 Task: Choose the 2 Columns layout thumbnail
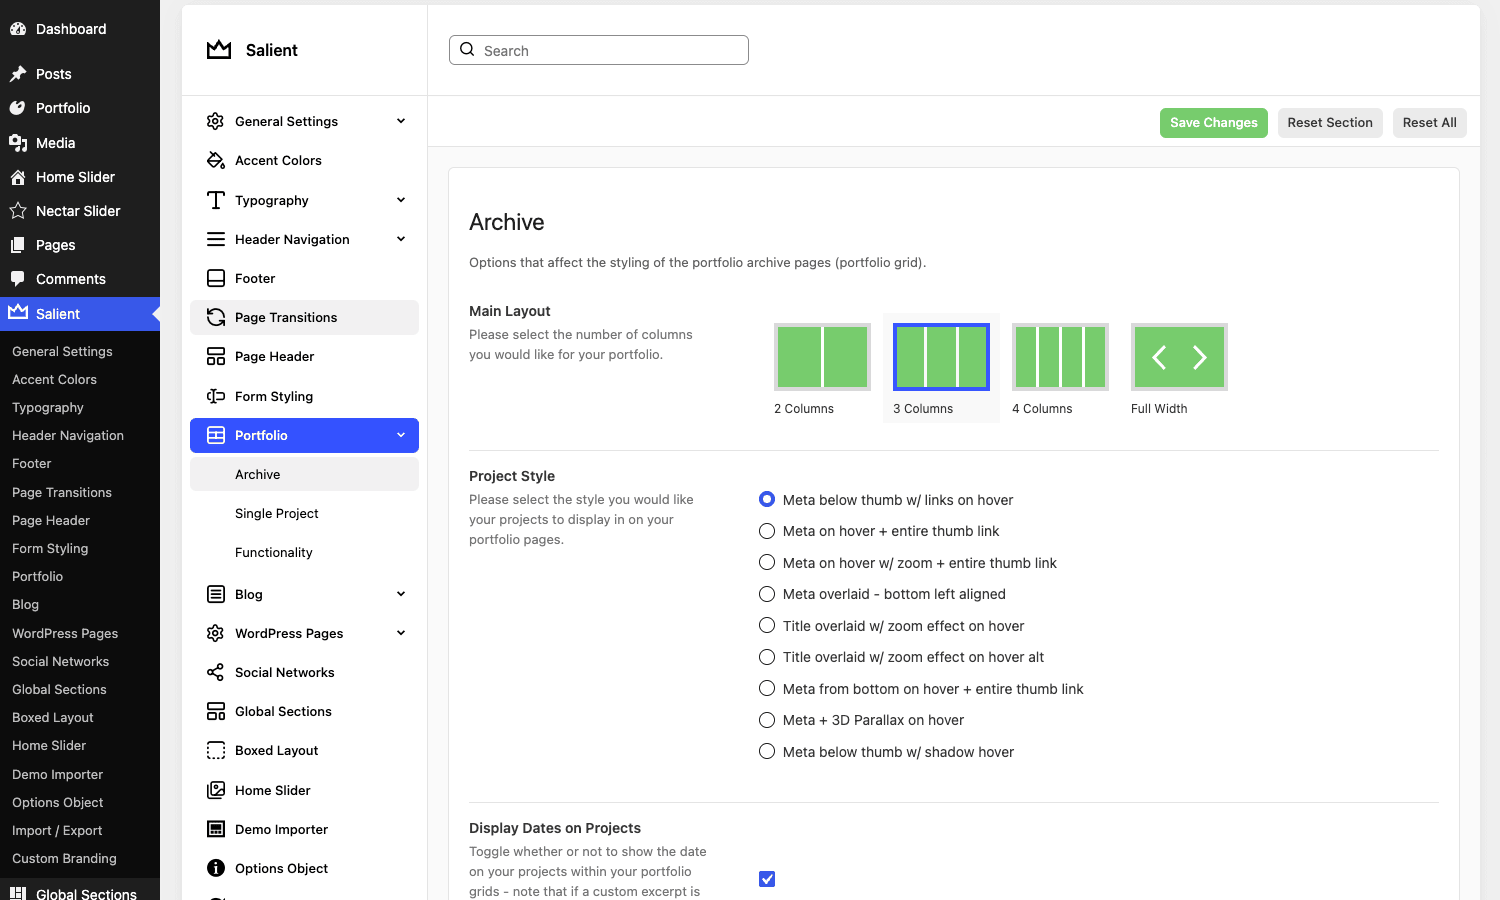coord(822,357)
